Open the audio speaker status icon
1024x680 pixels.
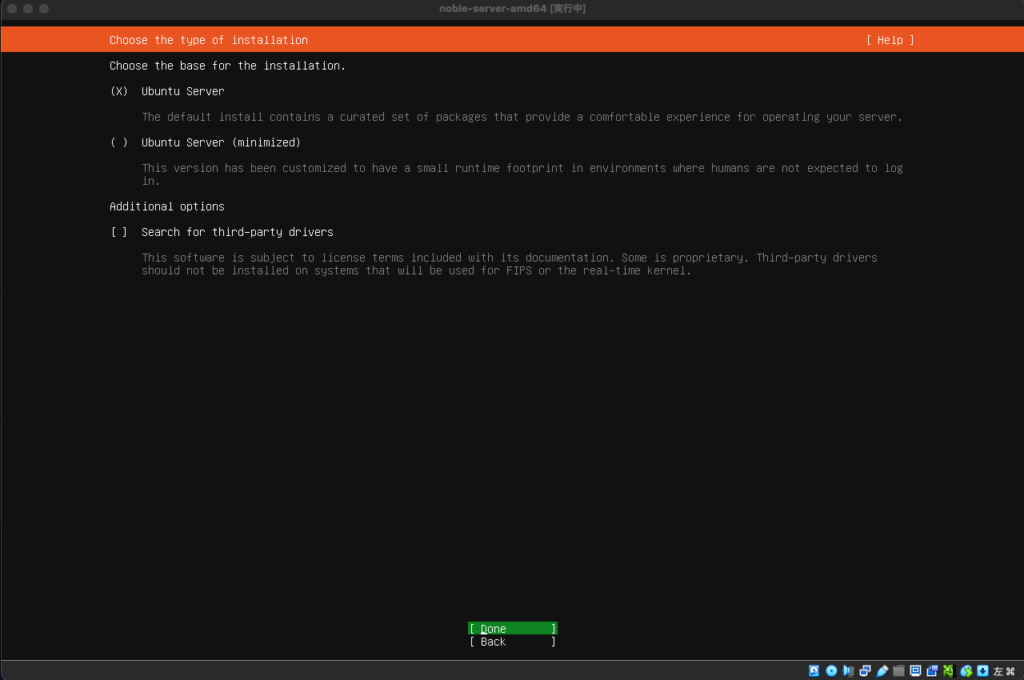tap(848, 671)
